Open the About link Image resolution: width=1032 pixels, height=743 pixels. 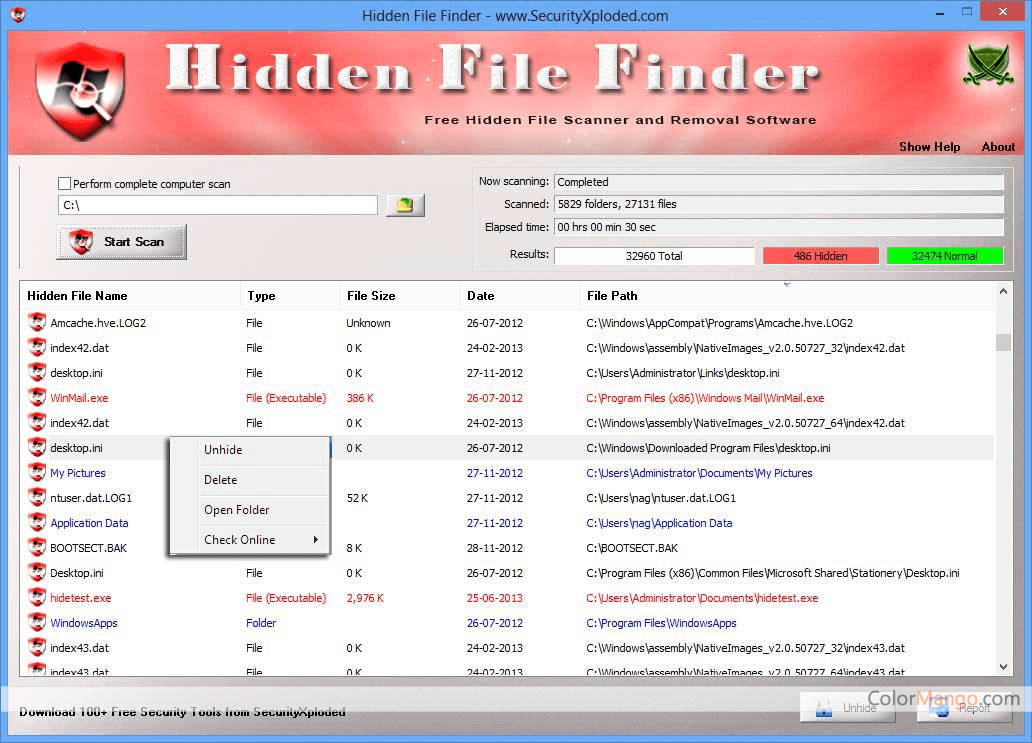click(x=998, y=147)
